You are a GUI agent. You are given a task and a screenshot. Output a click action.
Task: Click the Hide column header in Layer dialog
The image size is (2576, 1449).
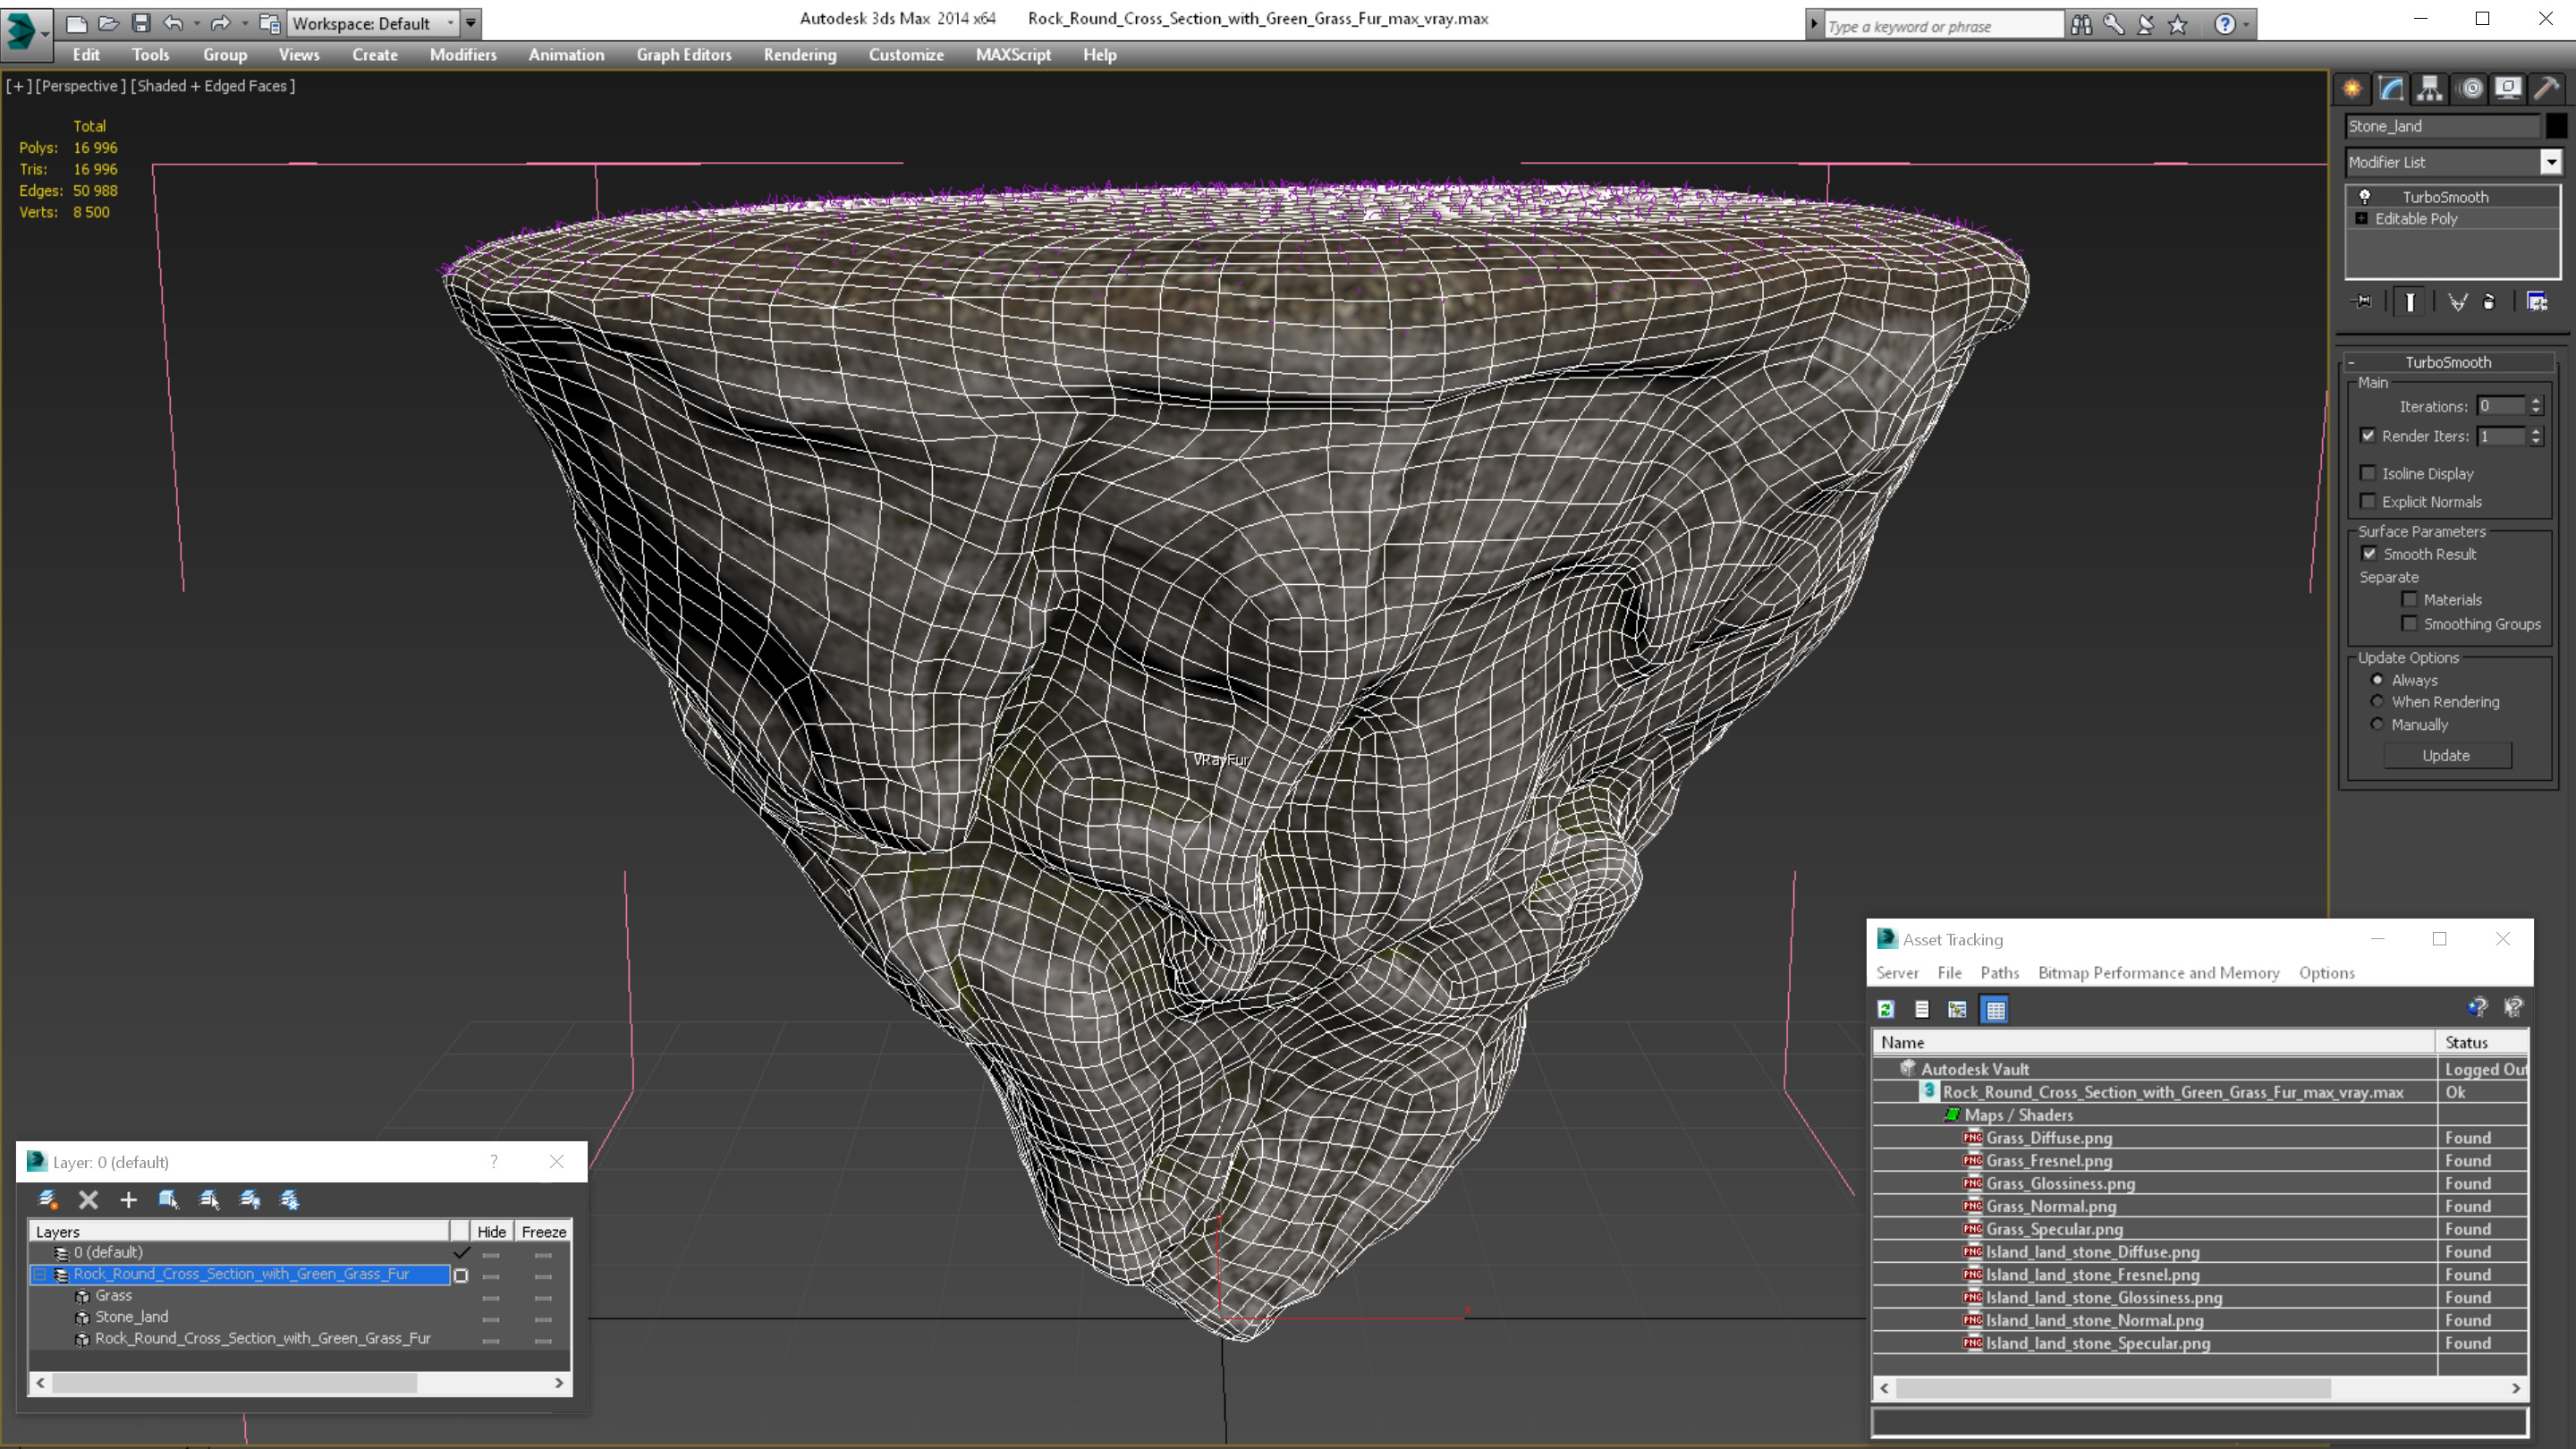click(x=491, y=1232)
